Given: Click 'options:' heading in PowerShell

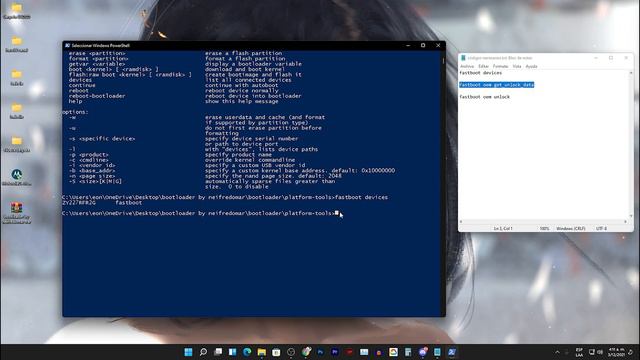Looking at the screenshot, I should (75, 112).
